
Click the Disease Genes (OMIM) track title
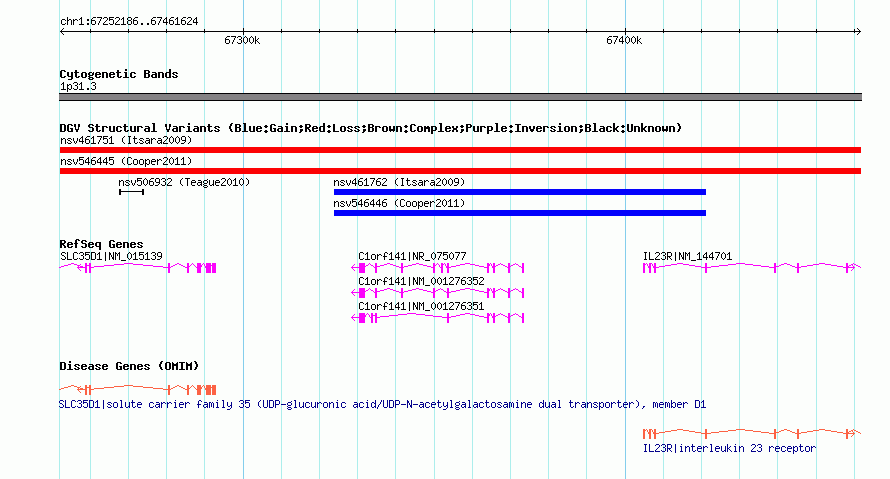pos(129,366)
